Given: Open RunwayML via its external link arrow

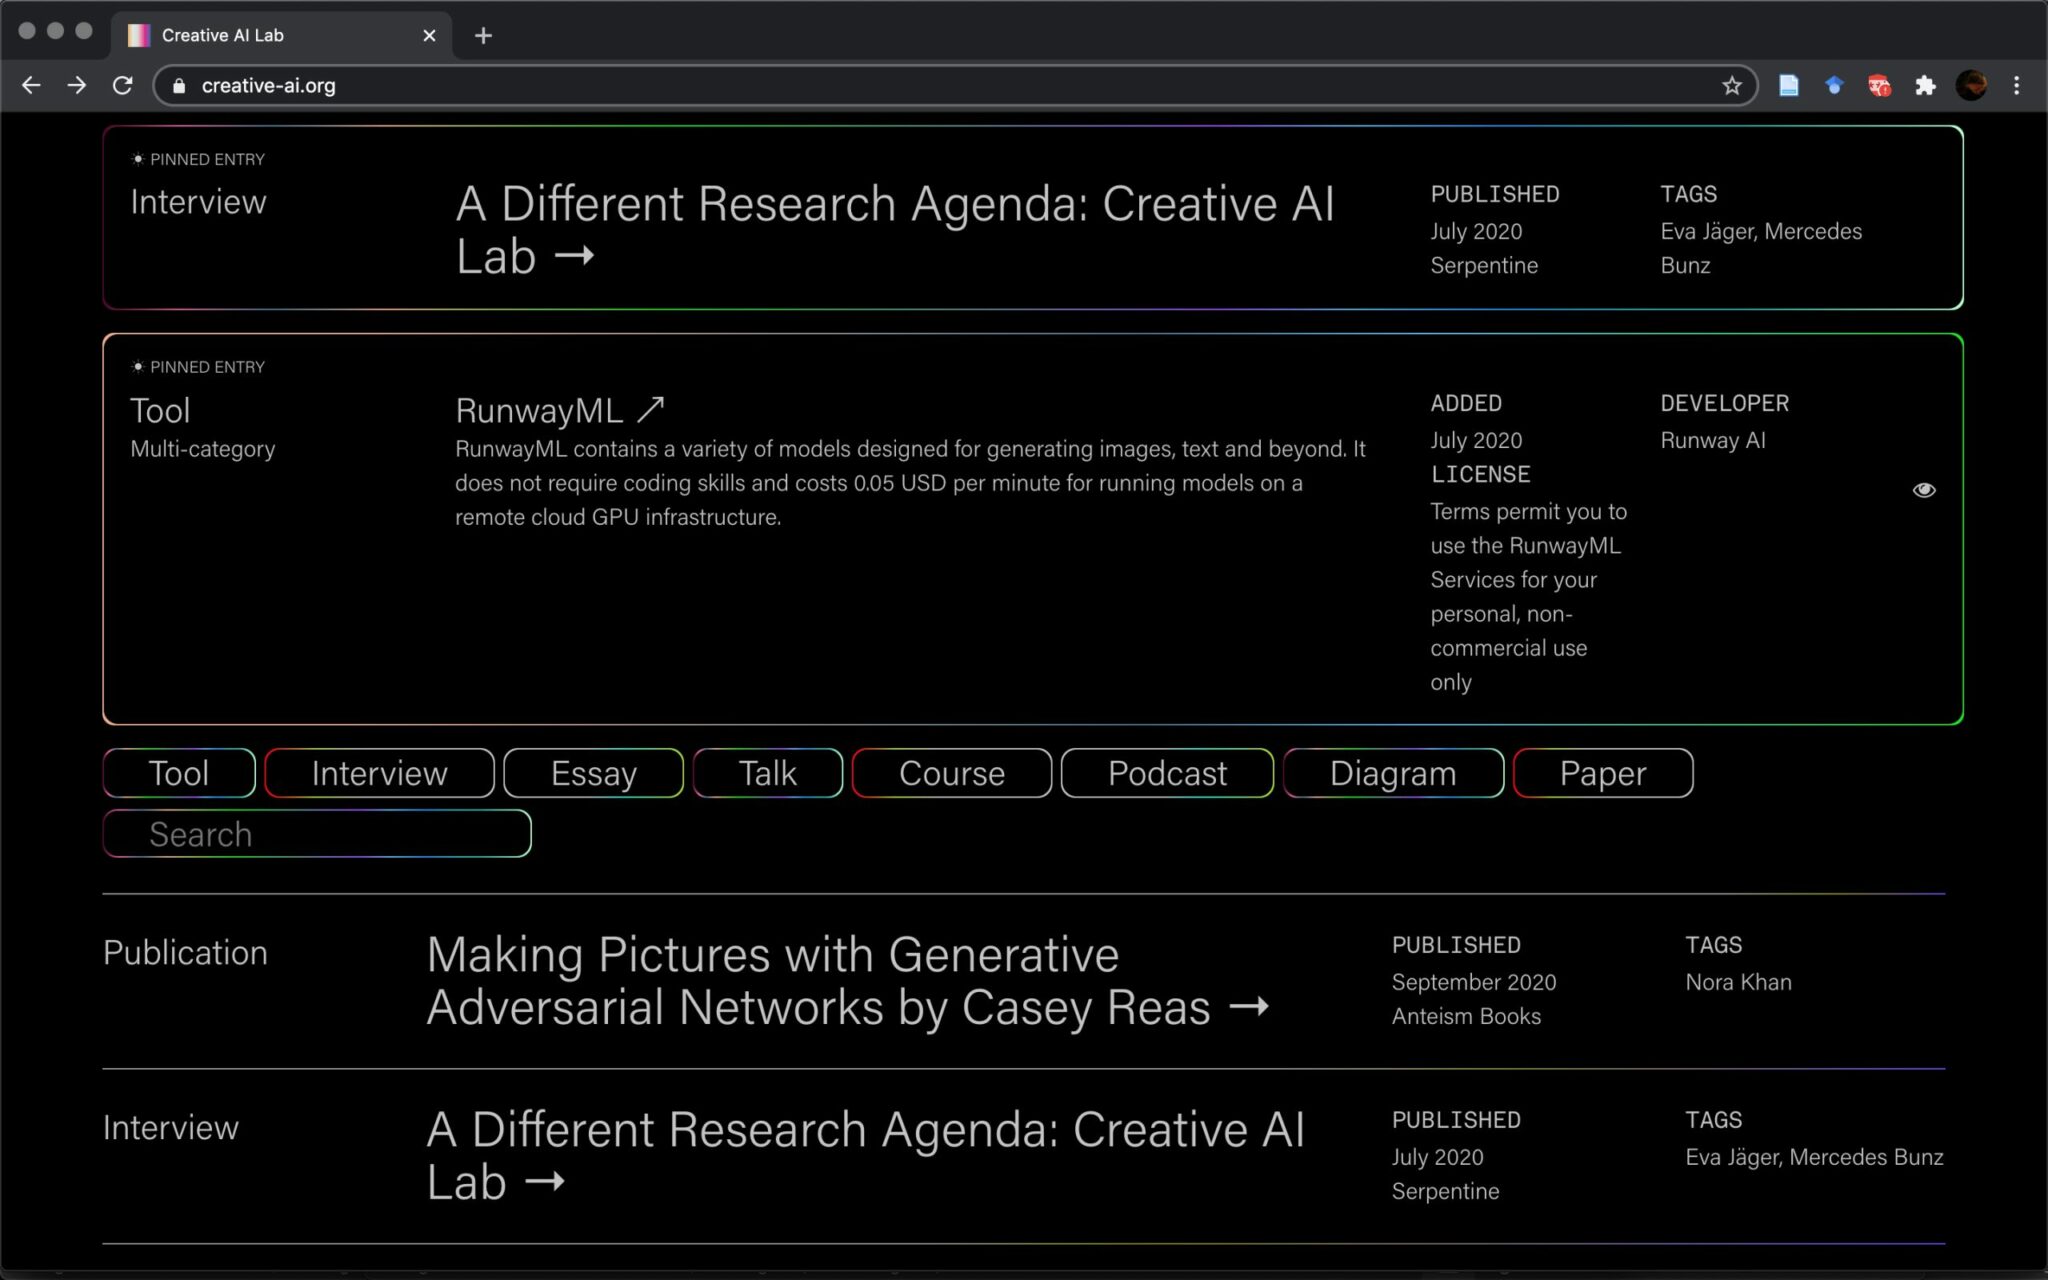Looking at the screenshot, I should 651,408.
